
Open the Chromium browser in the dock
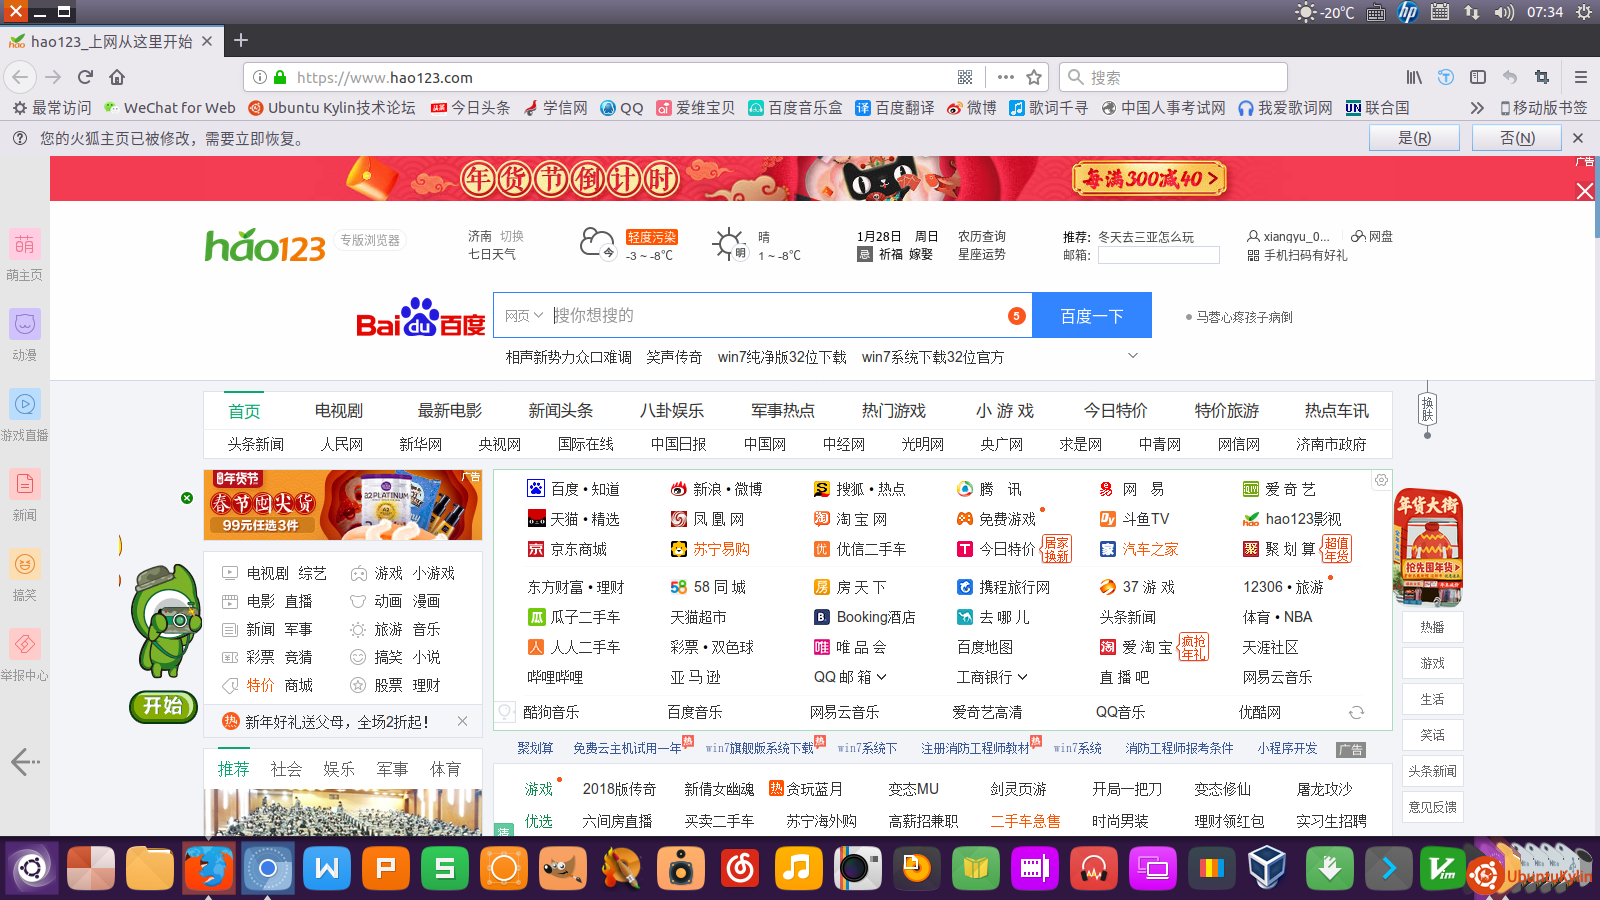[x=268, y=868]
